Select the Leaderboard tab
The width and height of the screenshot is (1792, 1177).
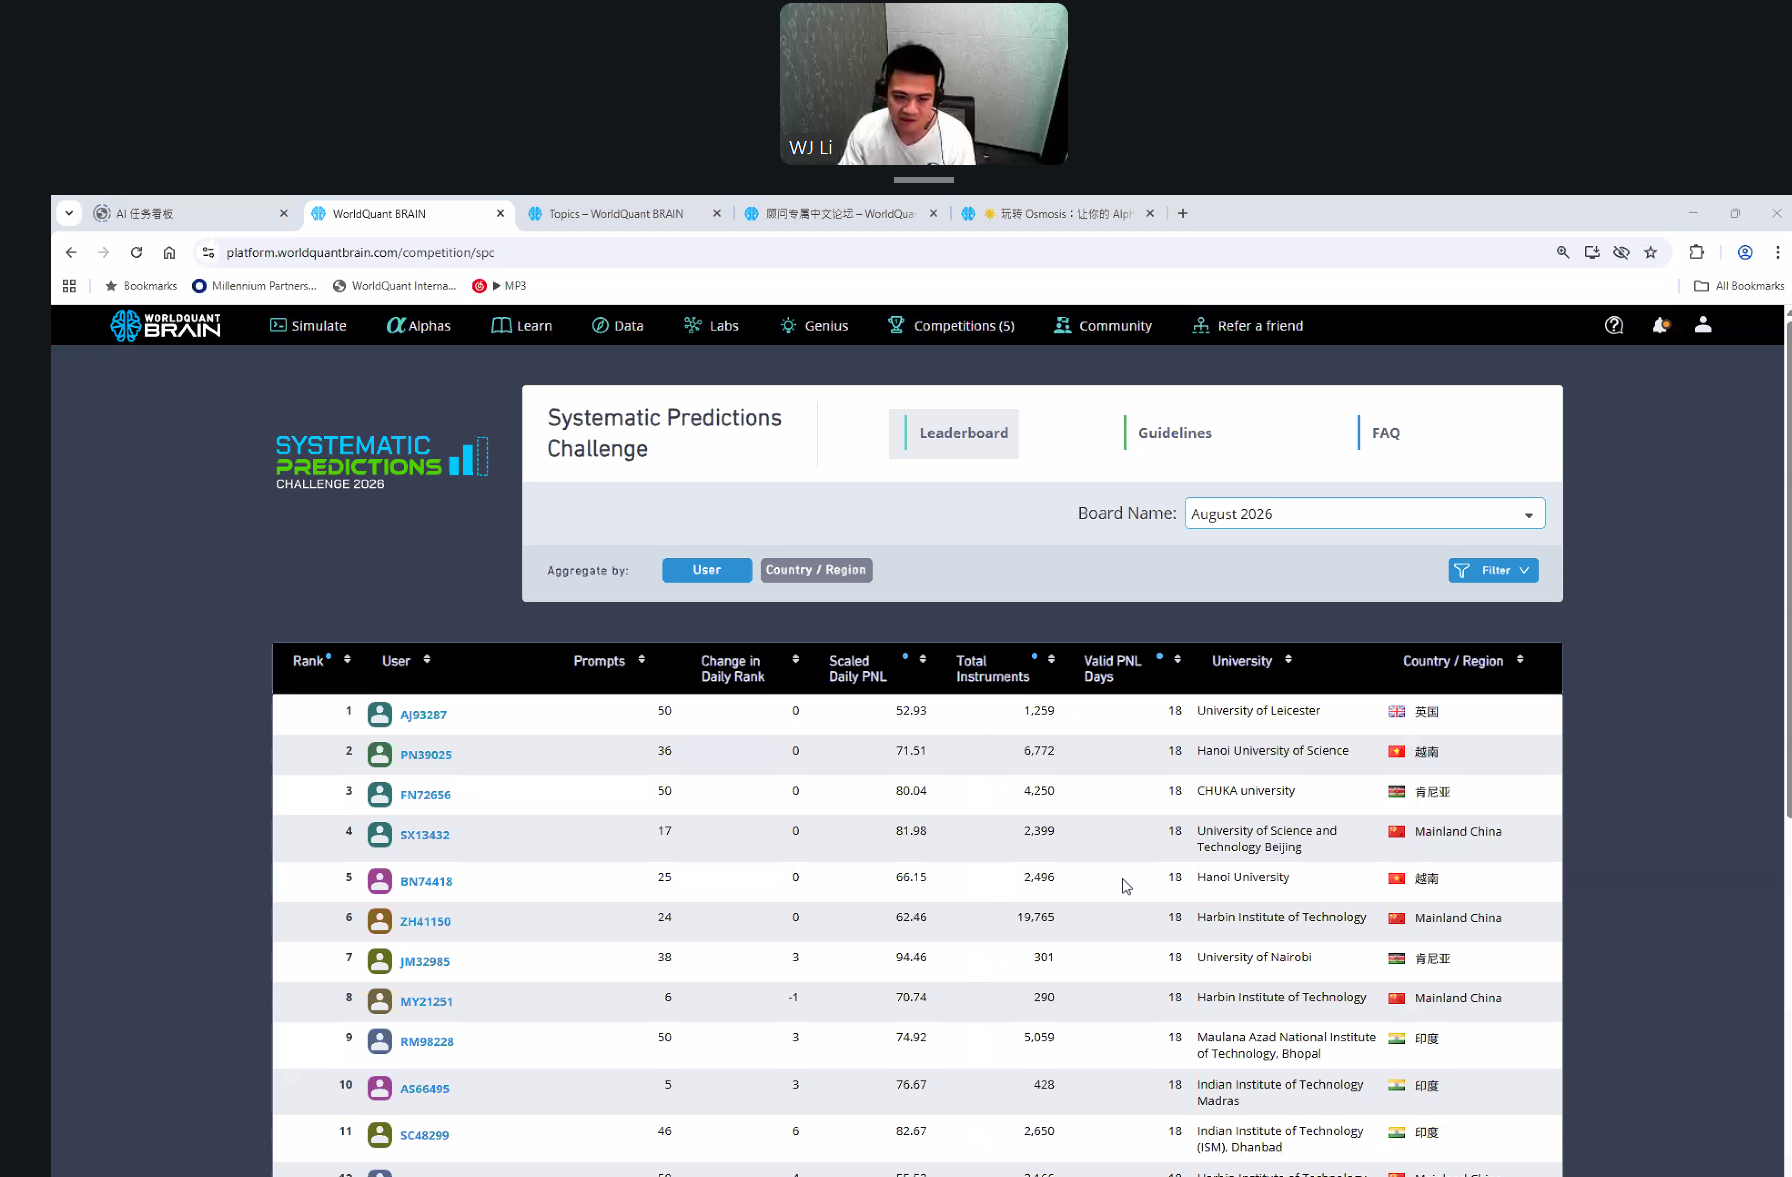click(954, 433)
